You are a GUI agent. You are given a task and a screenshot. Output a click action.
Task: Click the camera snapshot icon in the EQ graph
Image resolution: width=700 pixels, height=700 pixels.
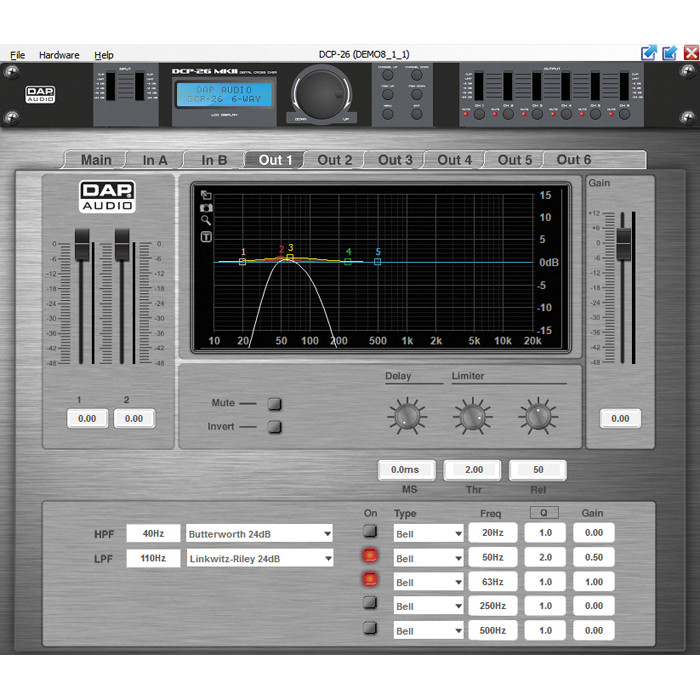pos(206,208)
